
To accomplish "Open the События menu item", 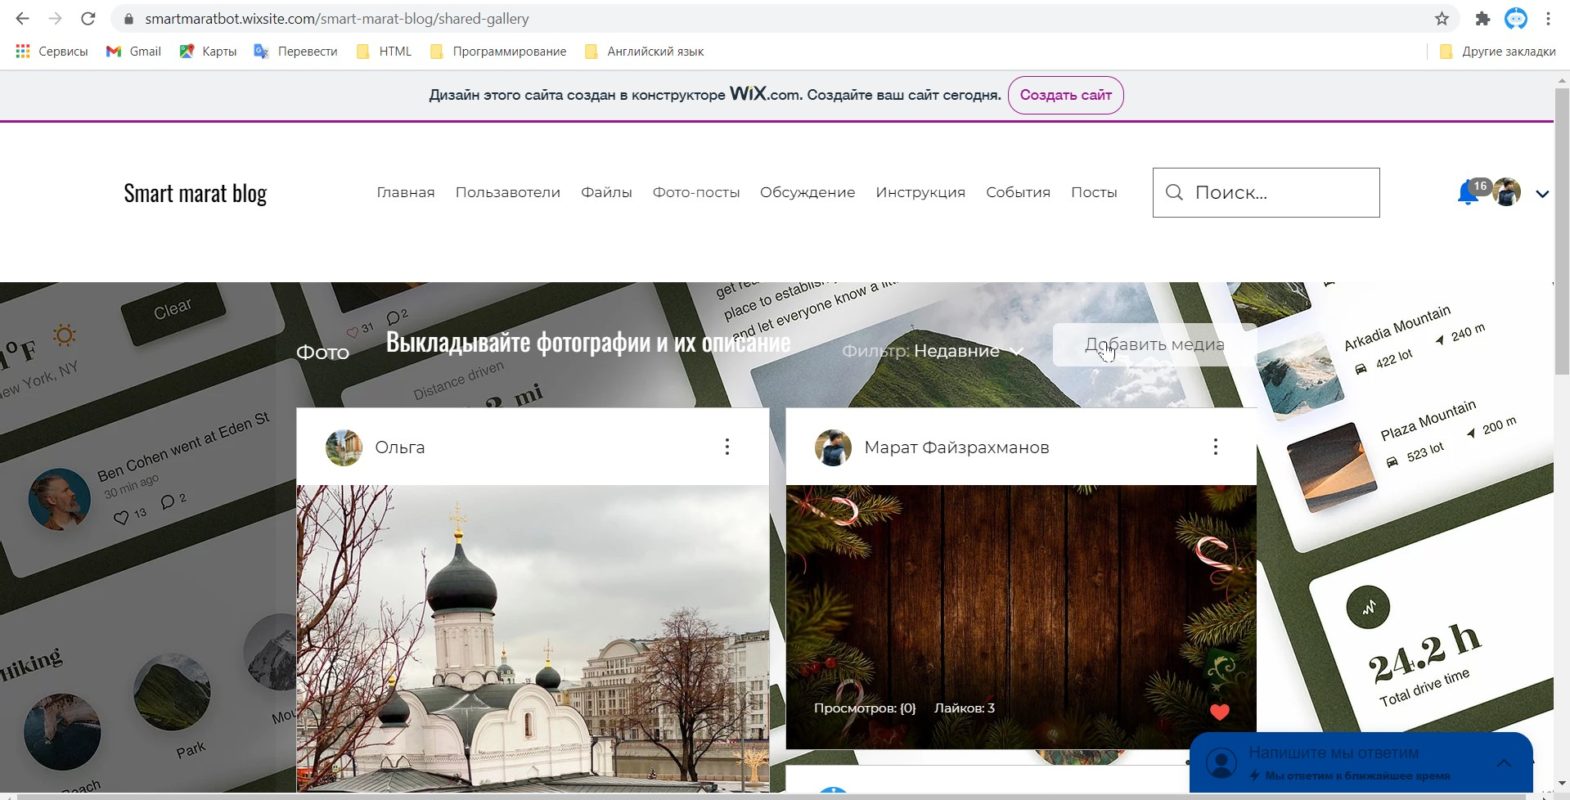I will click(1018, 192).
